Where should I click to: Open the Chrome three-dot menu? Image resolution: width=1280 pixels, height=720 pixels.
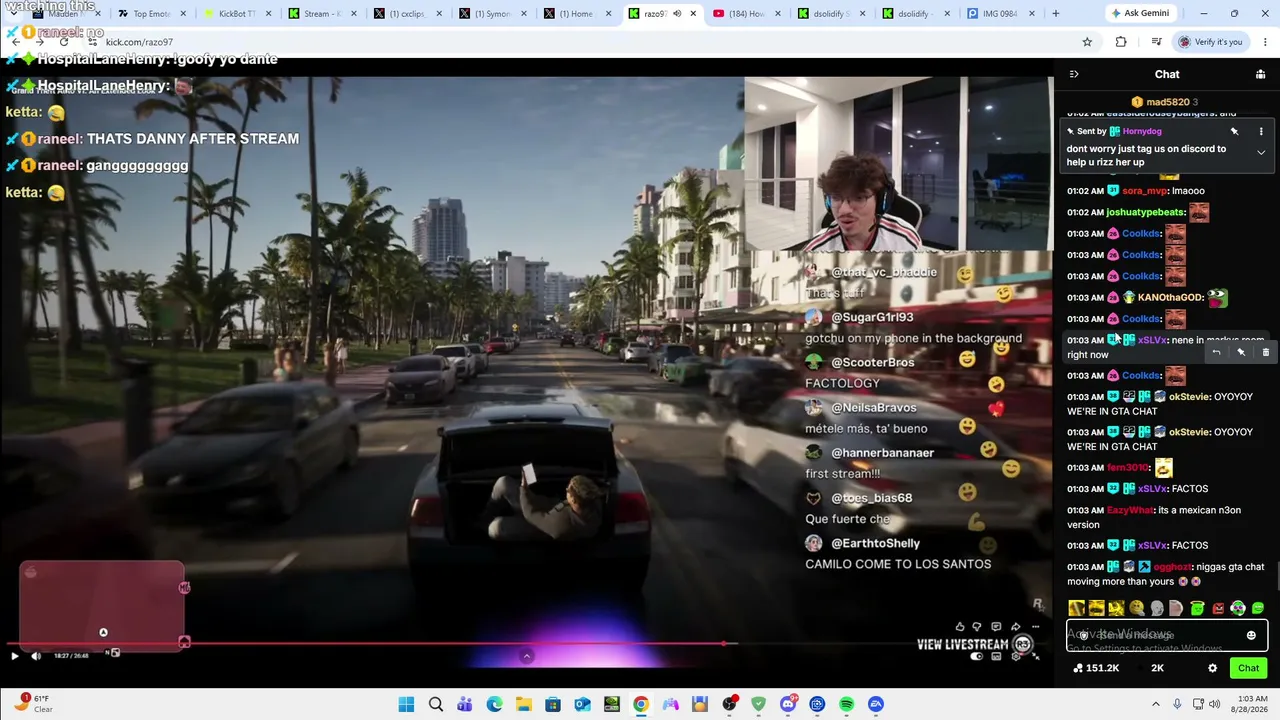tap(1266, 42)
